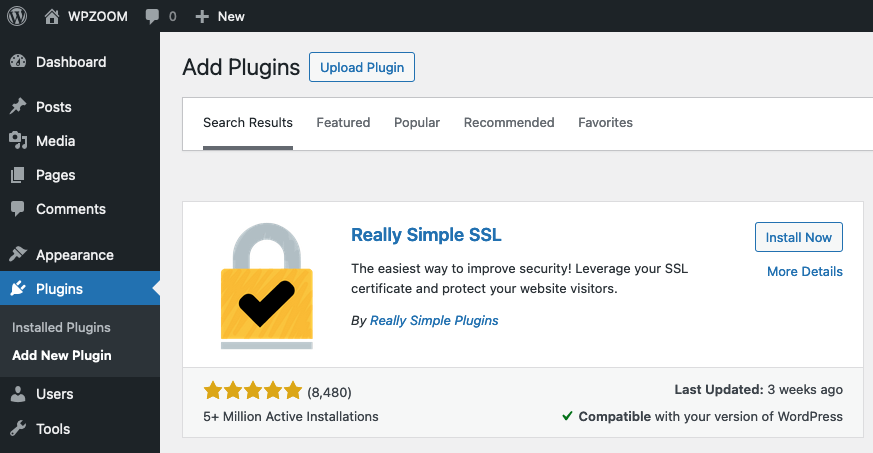
Task: Click the Posts pushpin icon
Action: point(18,106)
